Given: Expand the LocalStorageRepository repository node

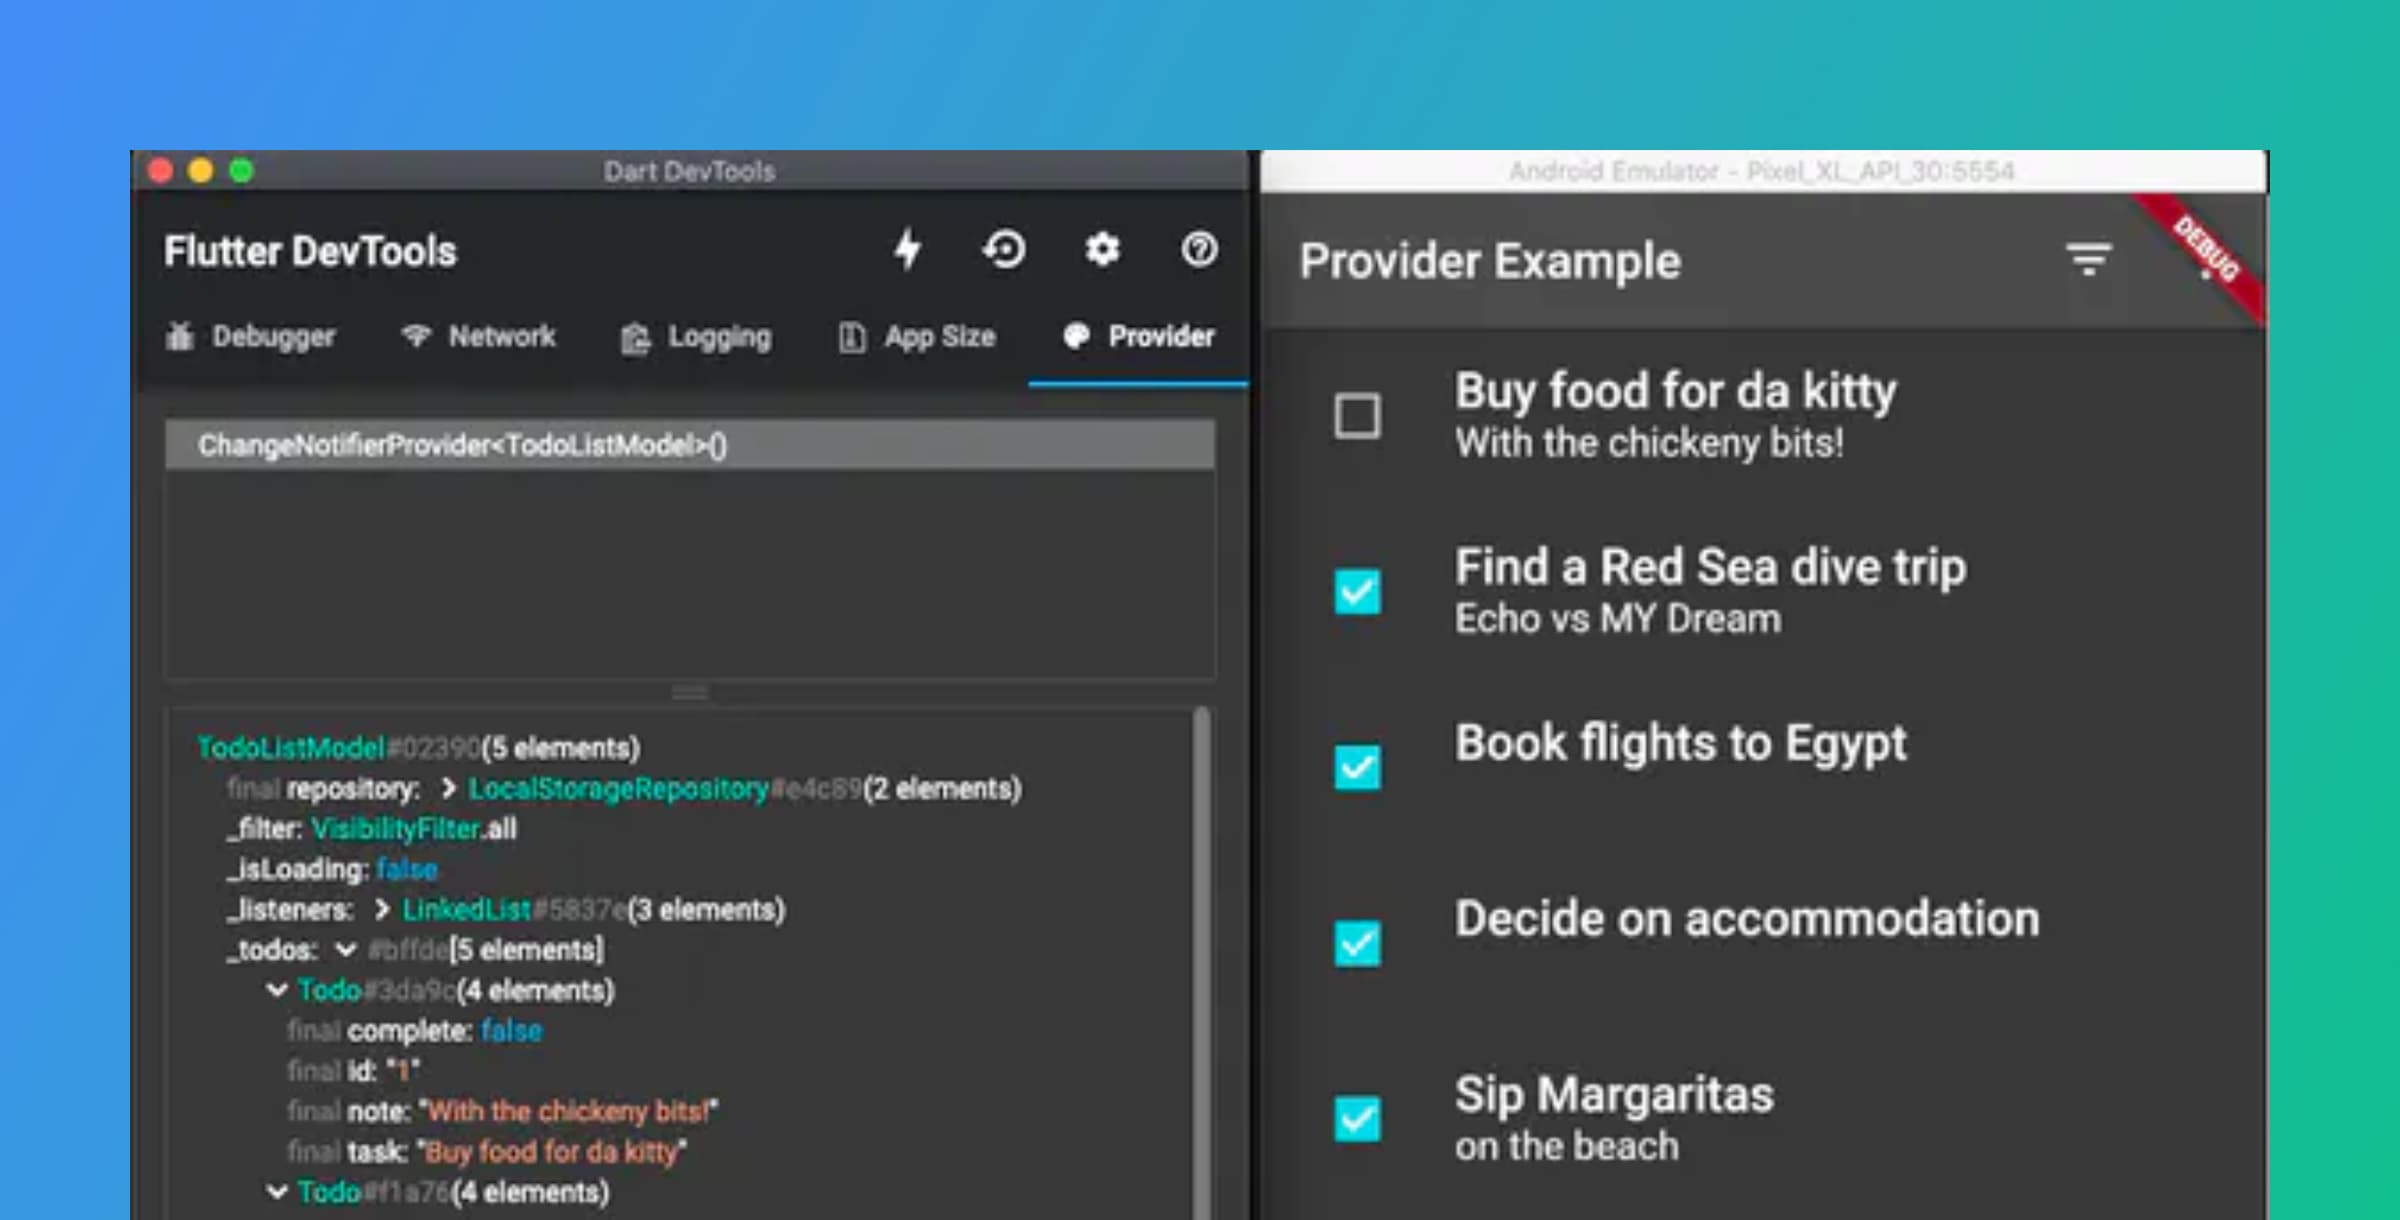Looking at the screenshot, I should coord(448,789).
